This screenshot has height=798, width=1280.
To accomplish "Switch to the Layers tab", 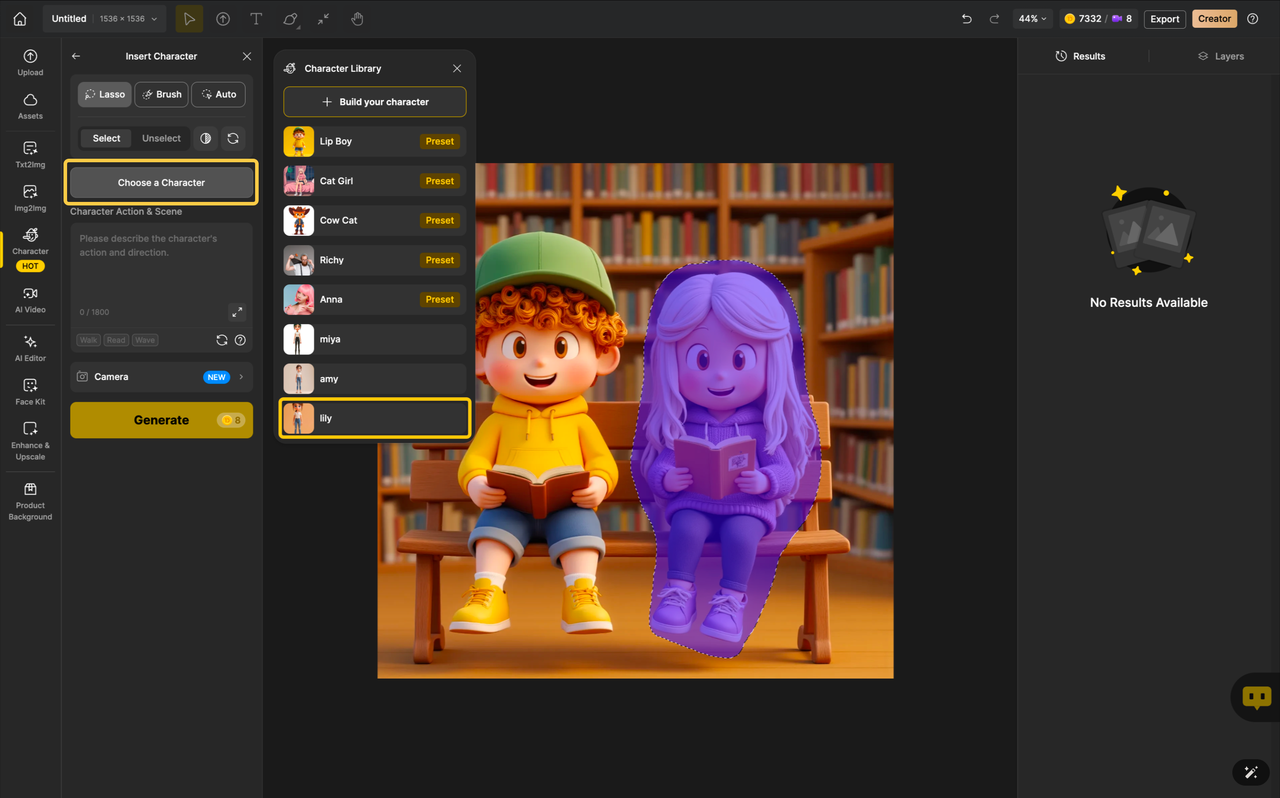I will tap(1220, 56).
